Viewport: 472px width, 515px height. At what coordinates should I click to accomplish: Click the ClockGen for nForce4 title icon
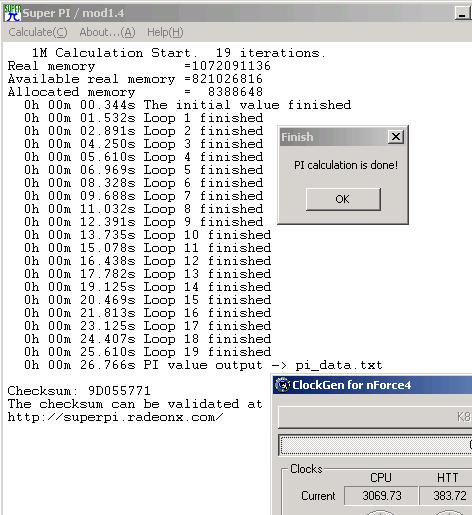(282, 385)
